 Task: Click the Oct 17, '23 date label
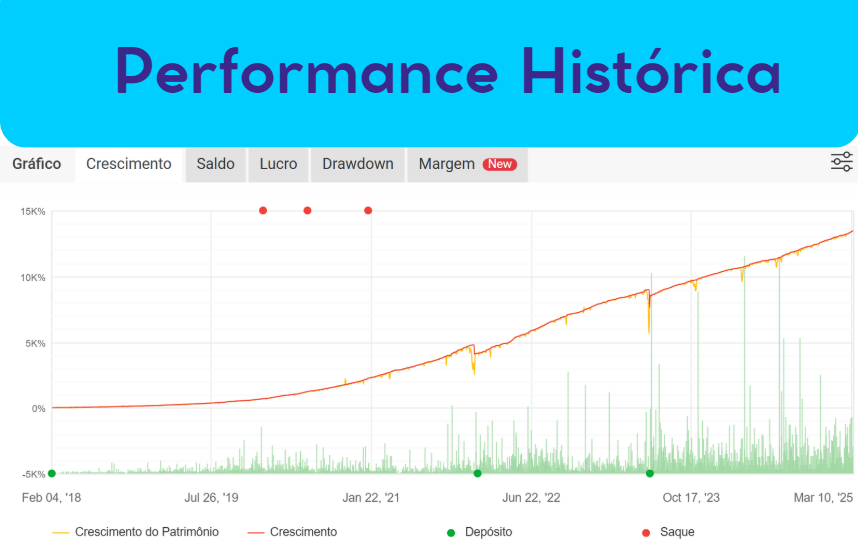click(x=691, y=498)
